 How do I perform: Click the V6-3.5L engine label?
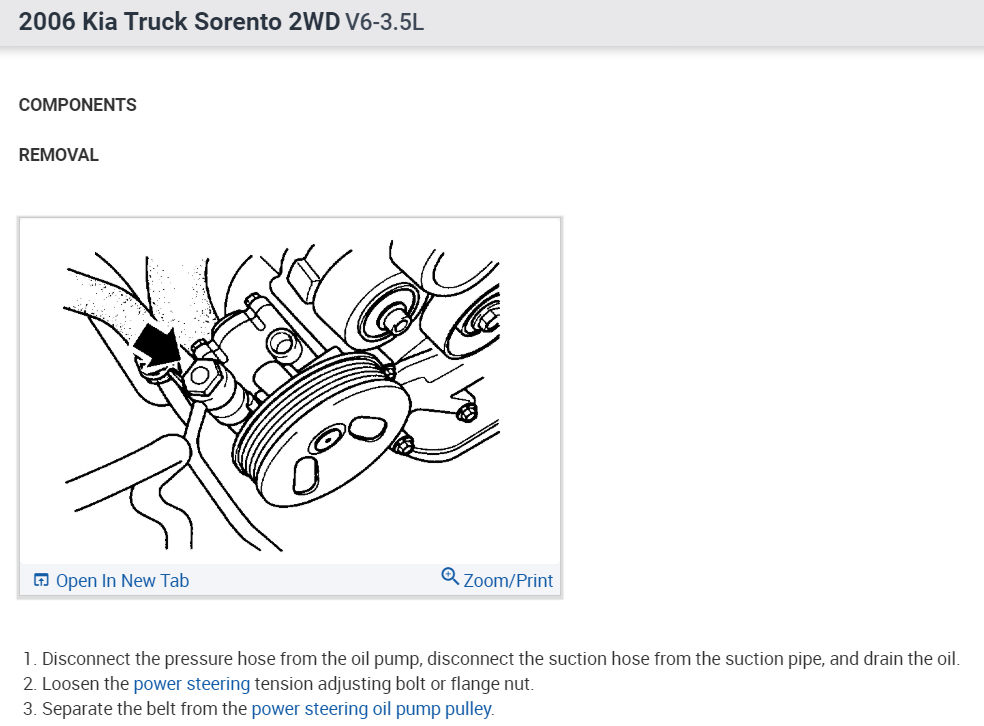coord(384,22)
